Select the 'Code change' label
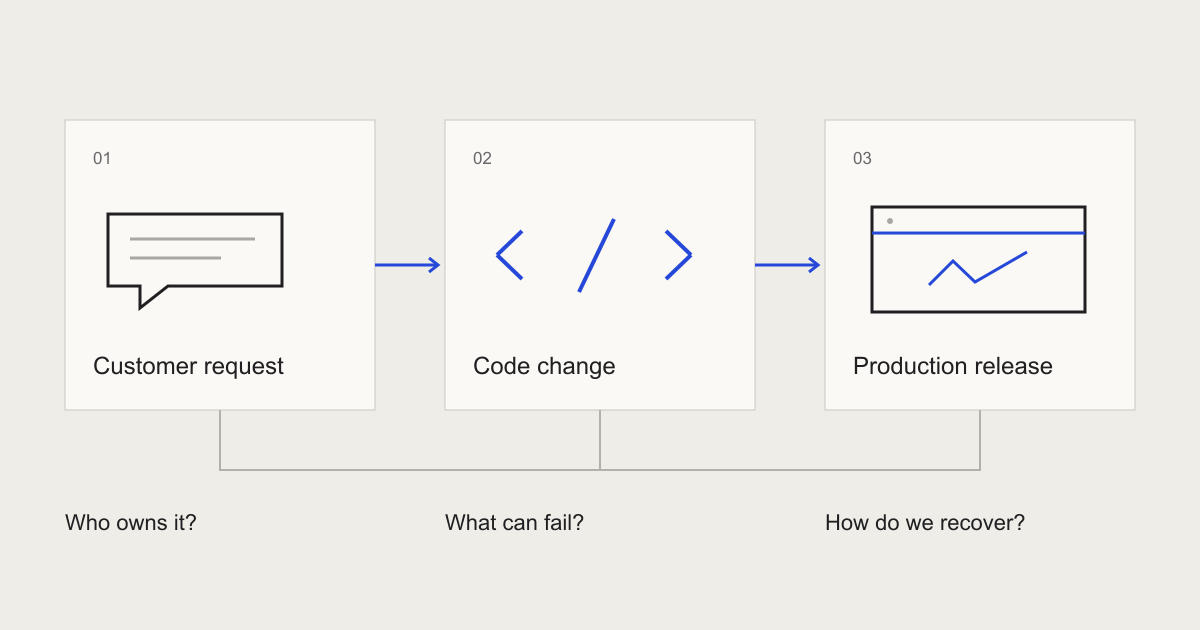Image resolution: width=1200 pixels, height=630 pixels. pos(544,366)
